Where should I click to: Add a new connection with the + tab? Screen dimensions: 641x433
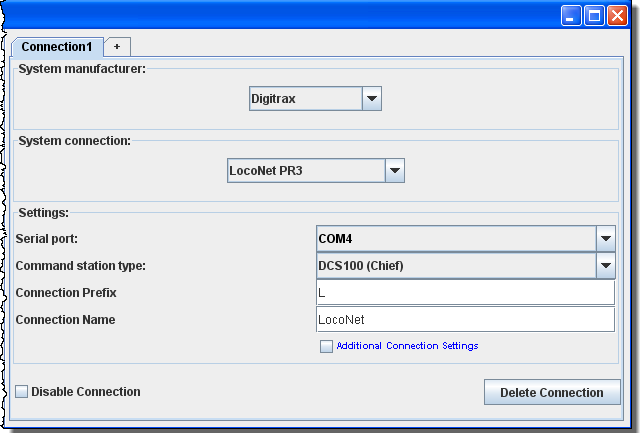click(x=117, y=47)
